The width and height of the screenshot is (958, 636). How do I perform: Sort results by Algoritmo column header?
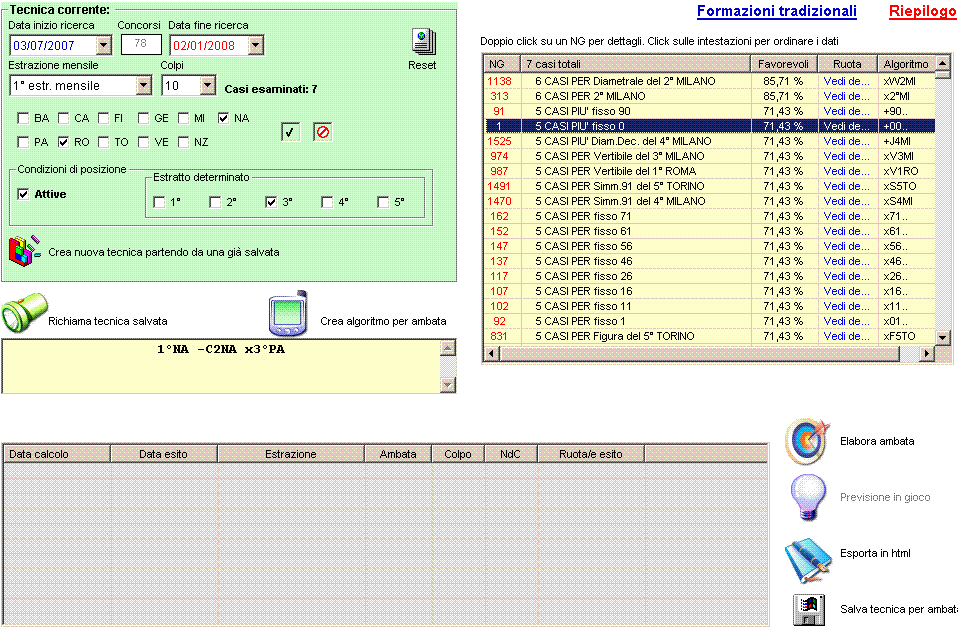coord(906,64)
